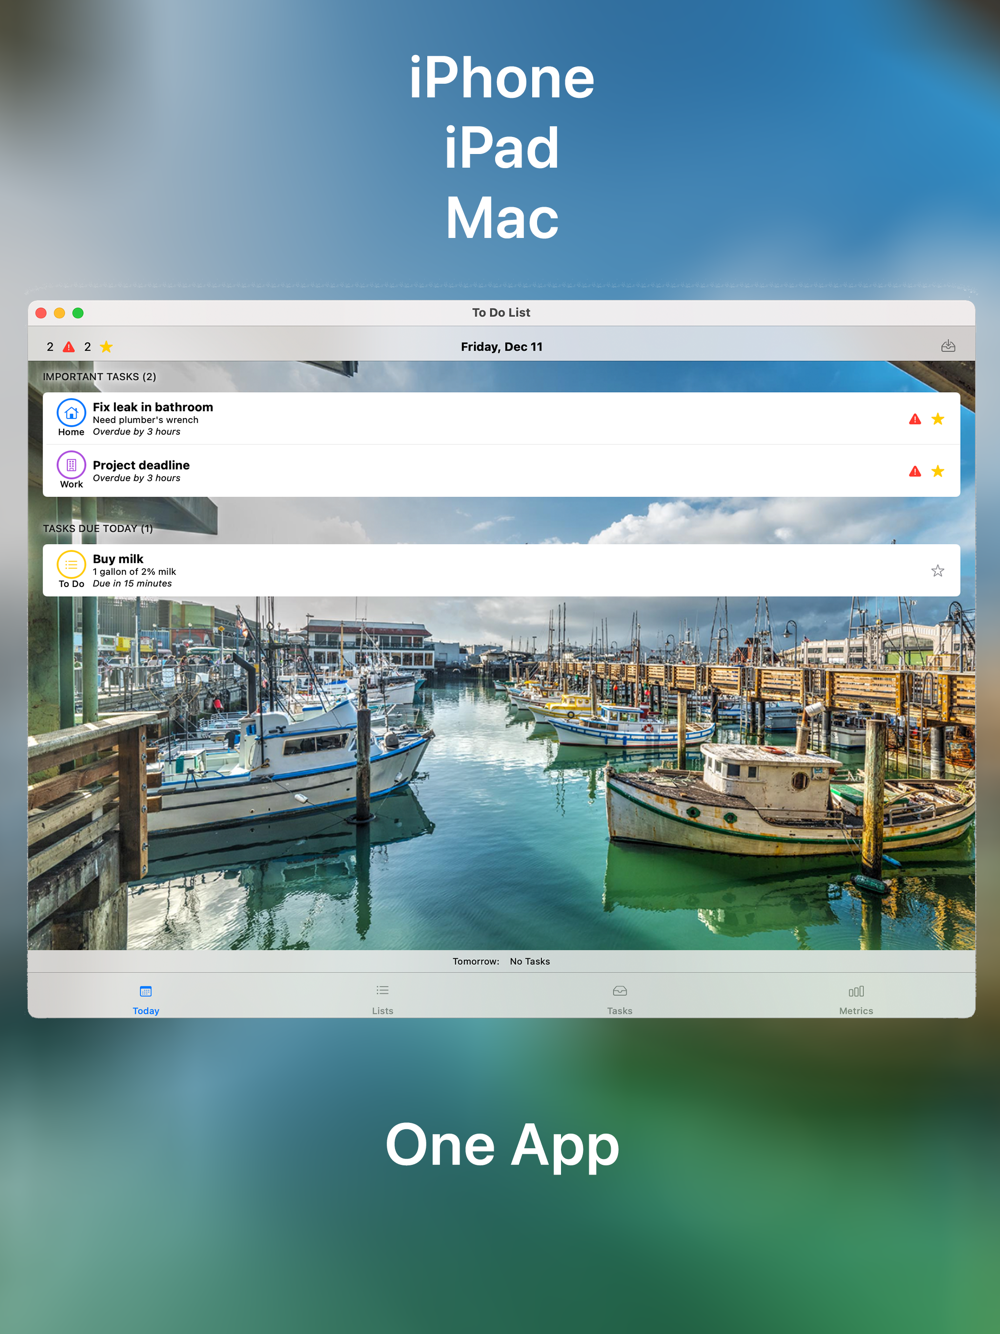Open the Fix leak in bathroom task
The image size is (1000, 1334).
click(x=501, y=419)
